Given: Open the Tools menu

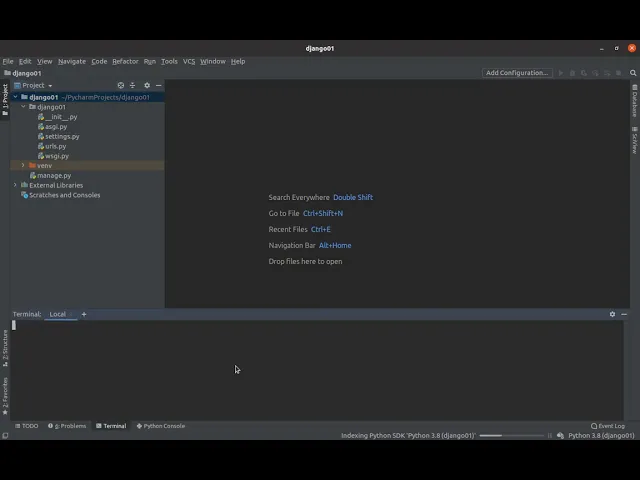Looking at the screenshot, I should point(169,61).
